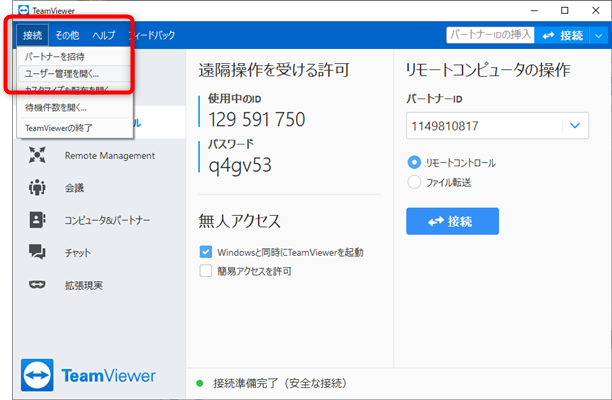The width and height of the screenshot is (612, 400).
Task: Click the パートナーID field showing 1149810817
Action: [x=497, y=126]
